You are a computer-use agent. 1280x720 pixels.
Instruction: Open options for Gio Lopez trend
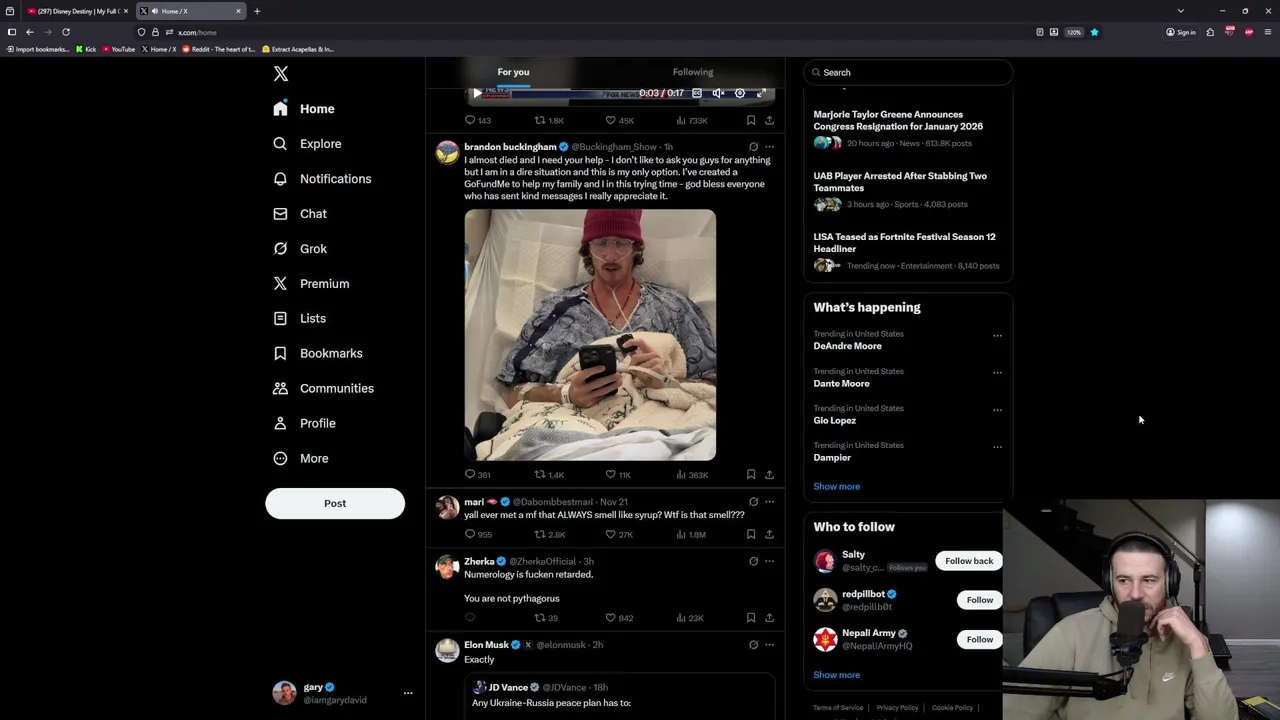click(x=997, y=410)
